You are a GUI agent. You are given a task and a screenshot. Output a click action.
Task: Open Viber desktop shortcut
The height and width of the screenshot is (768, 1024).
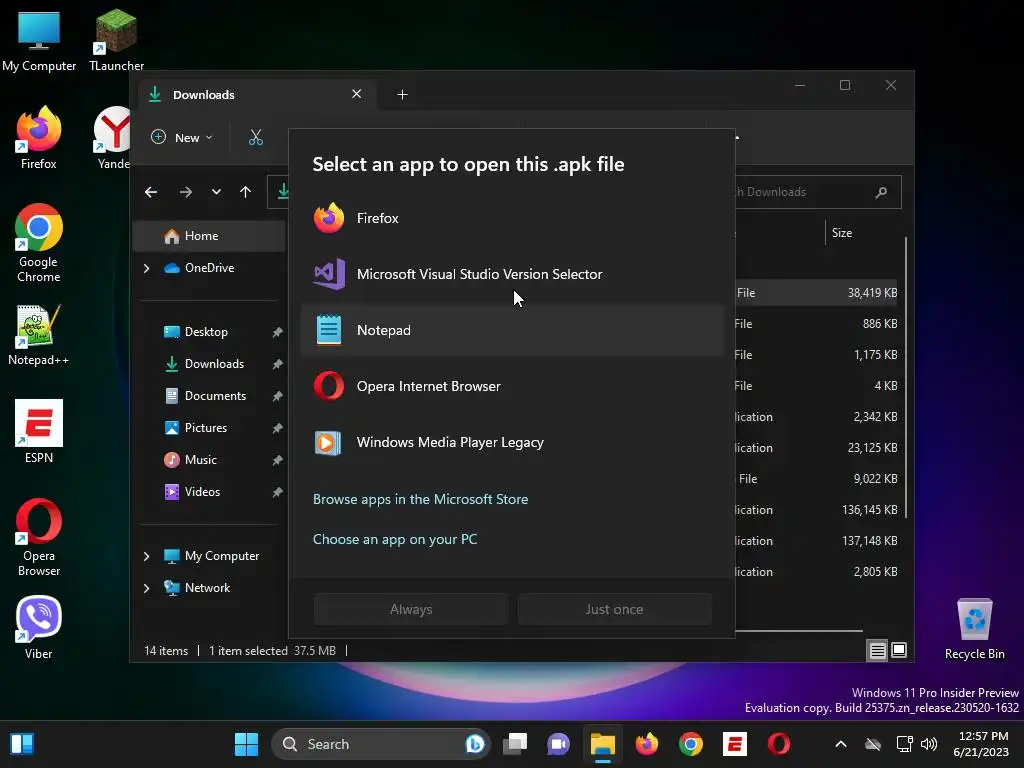[39, 628]
